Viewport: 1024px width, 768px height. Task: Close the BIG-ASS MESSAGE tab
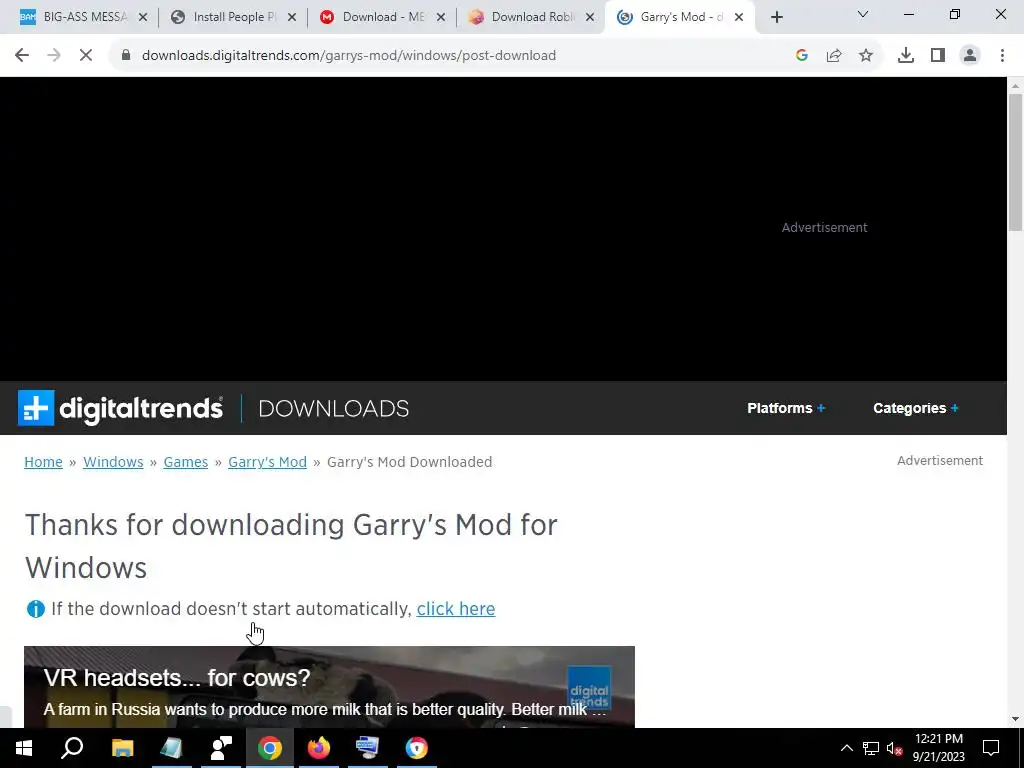point(143,18)
